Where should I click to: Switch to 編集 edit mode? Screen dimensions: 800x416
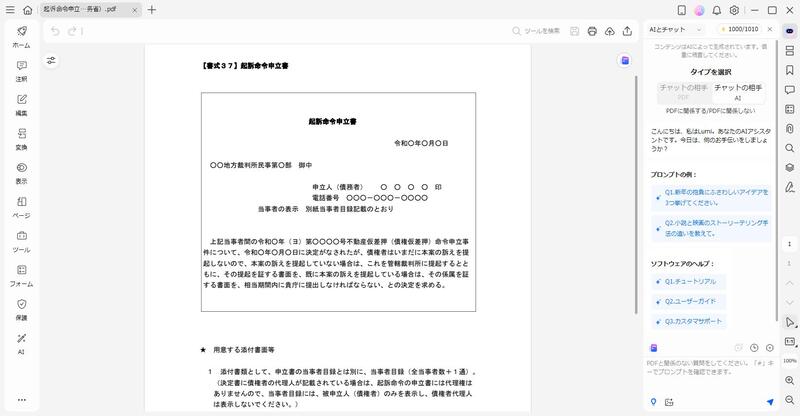tap(21, 106)
